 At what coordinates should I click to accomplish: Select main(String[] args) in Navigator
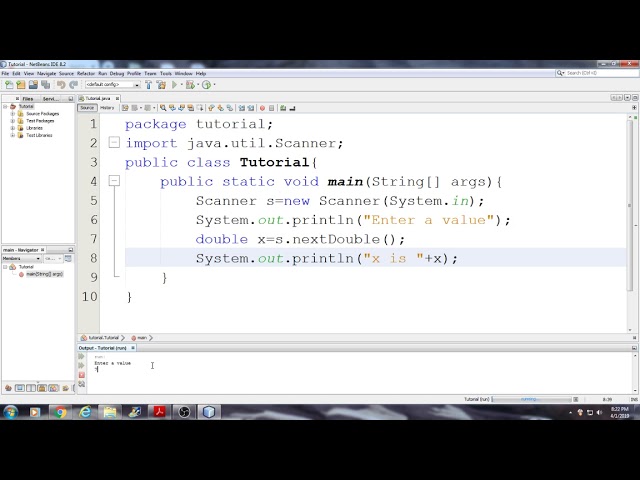click(x=44, y=274)
